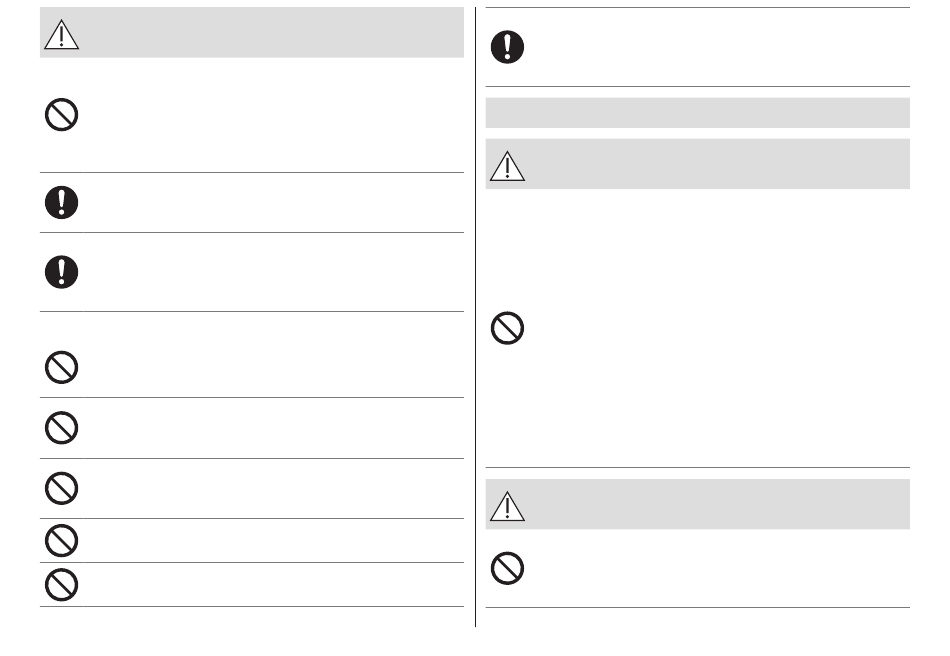
Task: Click the bottom prohibition icon in right column
Action: (x=507, y=568)
